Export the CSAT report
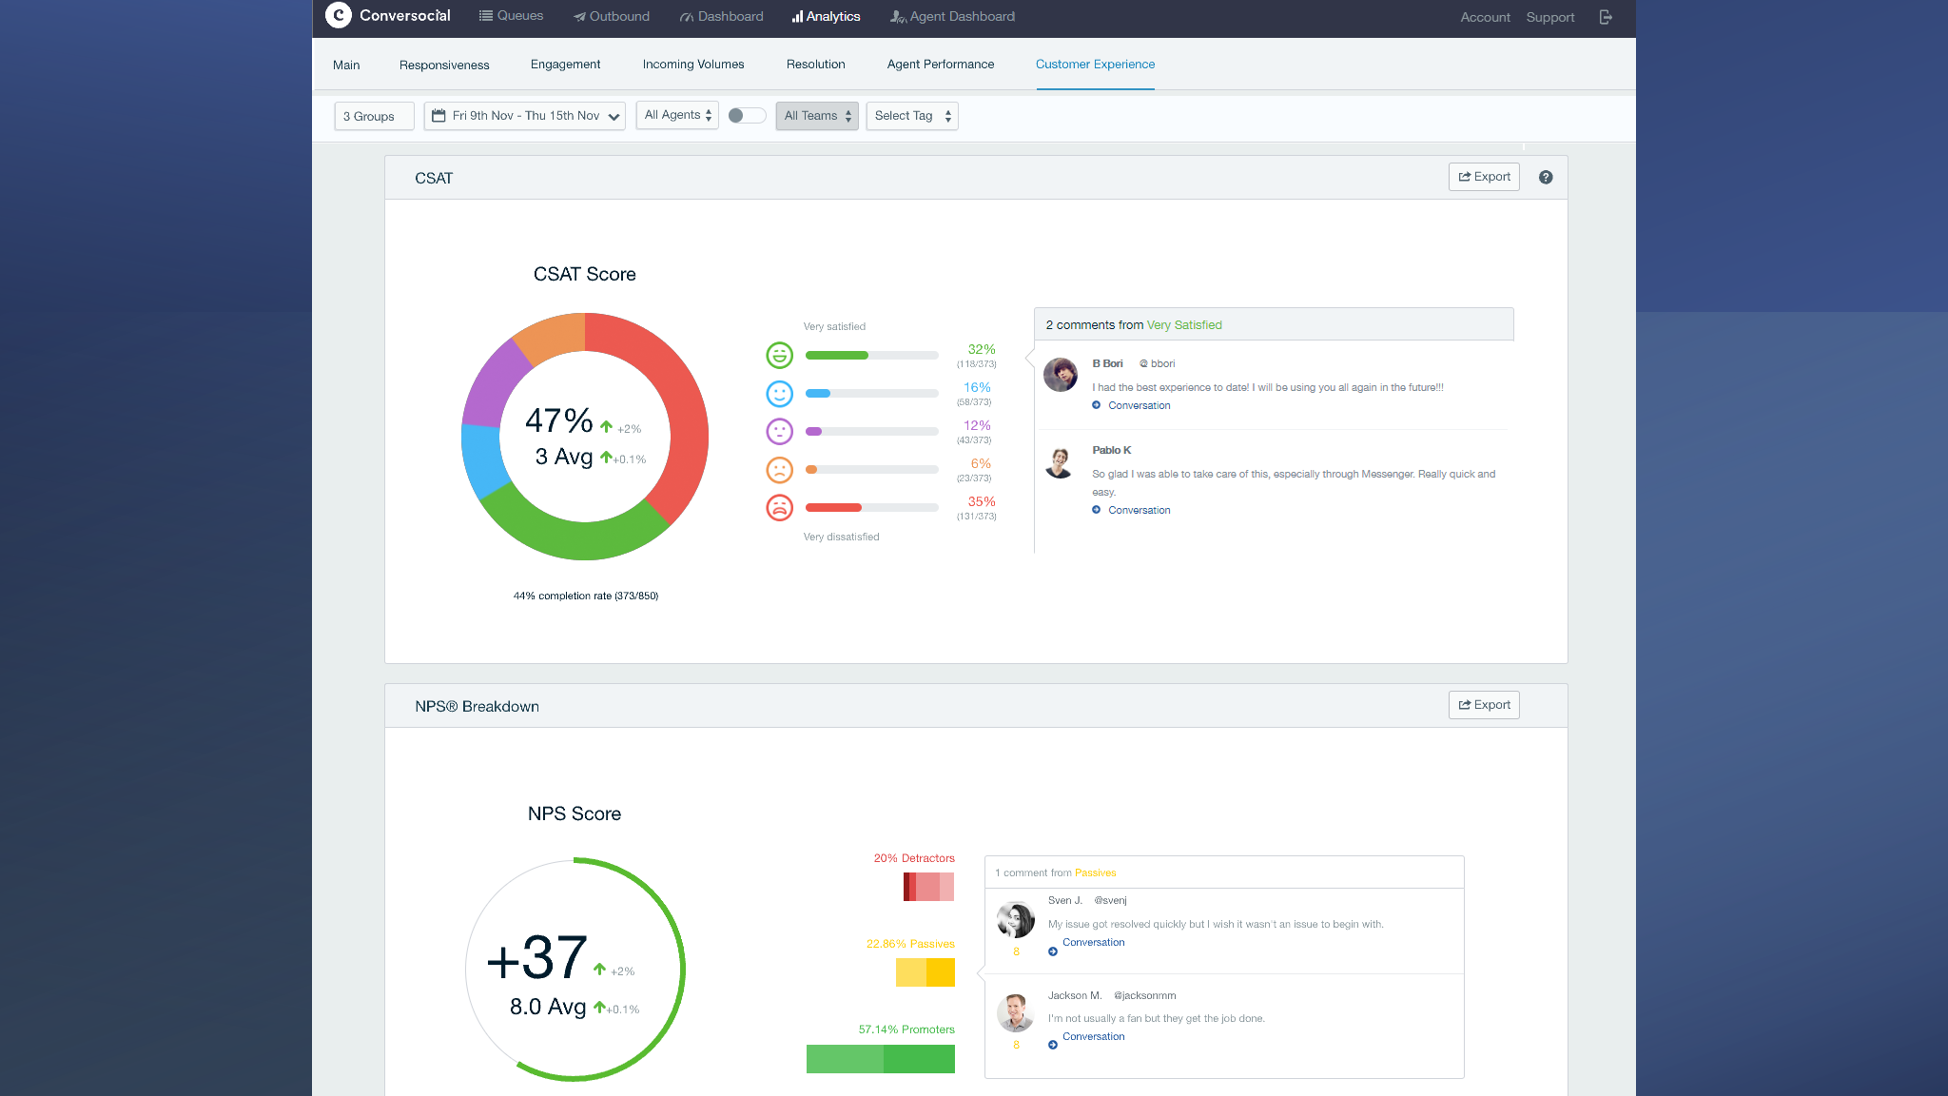The height and width of the screenshot is (1096, 1948). point(1483,177)
